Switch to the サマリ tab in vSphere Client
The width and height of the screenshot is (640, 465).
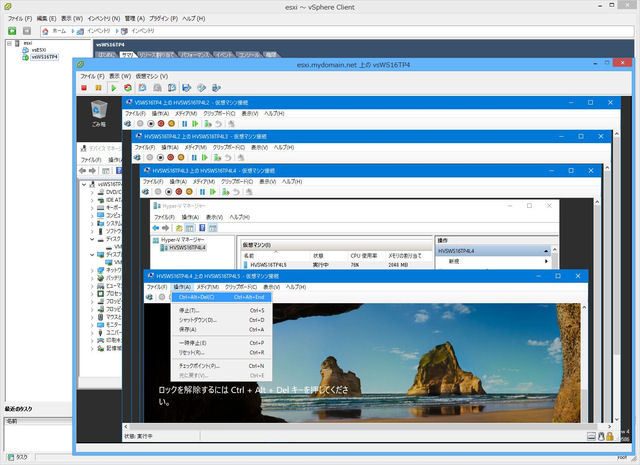pos(127,55)
